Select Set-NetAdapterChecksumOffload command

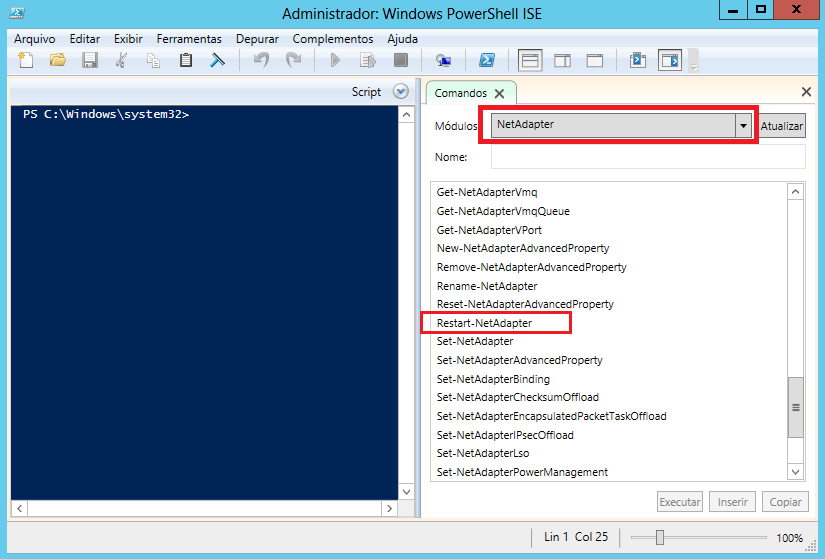pyautogui.click(x=518, y=397)
